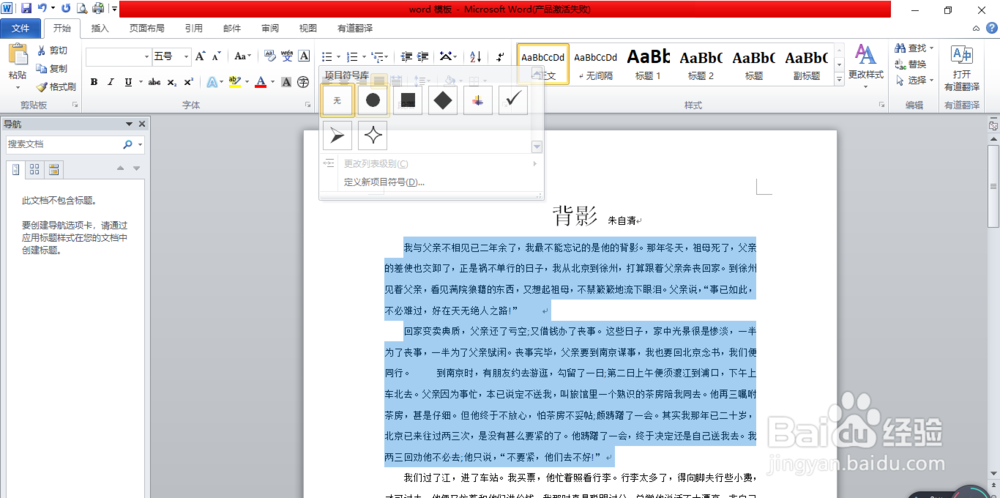The image size is (1000, 498).
Task: Toggle show paragraph marks button
Action: click(500, 56)
